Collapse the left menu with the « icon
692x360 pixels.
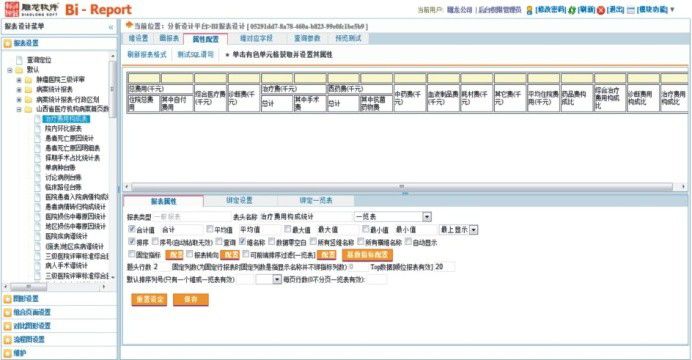(111, 27)
